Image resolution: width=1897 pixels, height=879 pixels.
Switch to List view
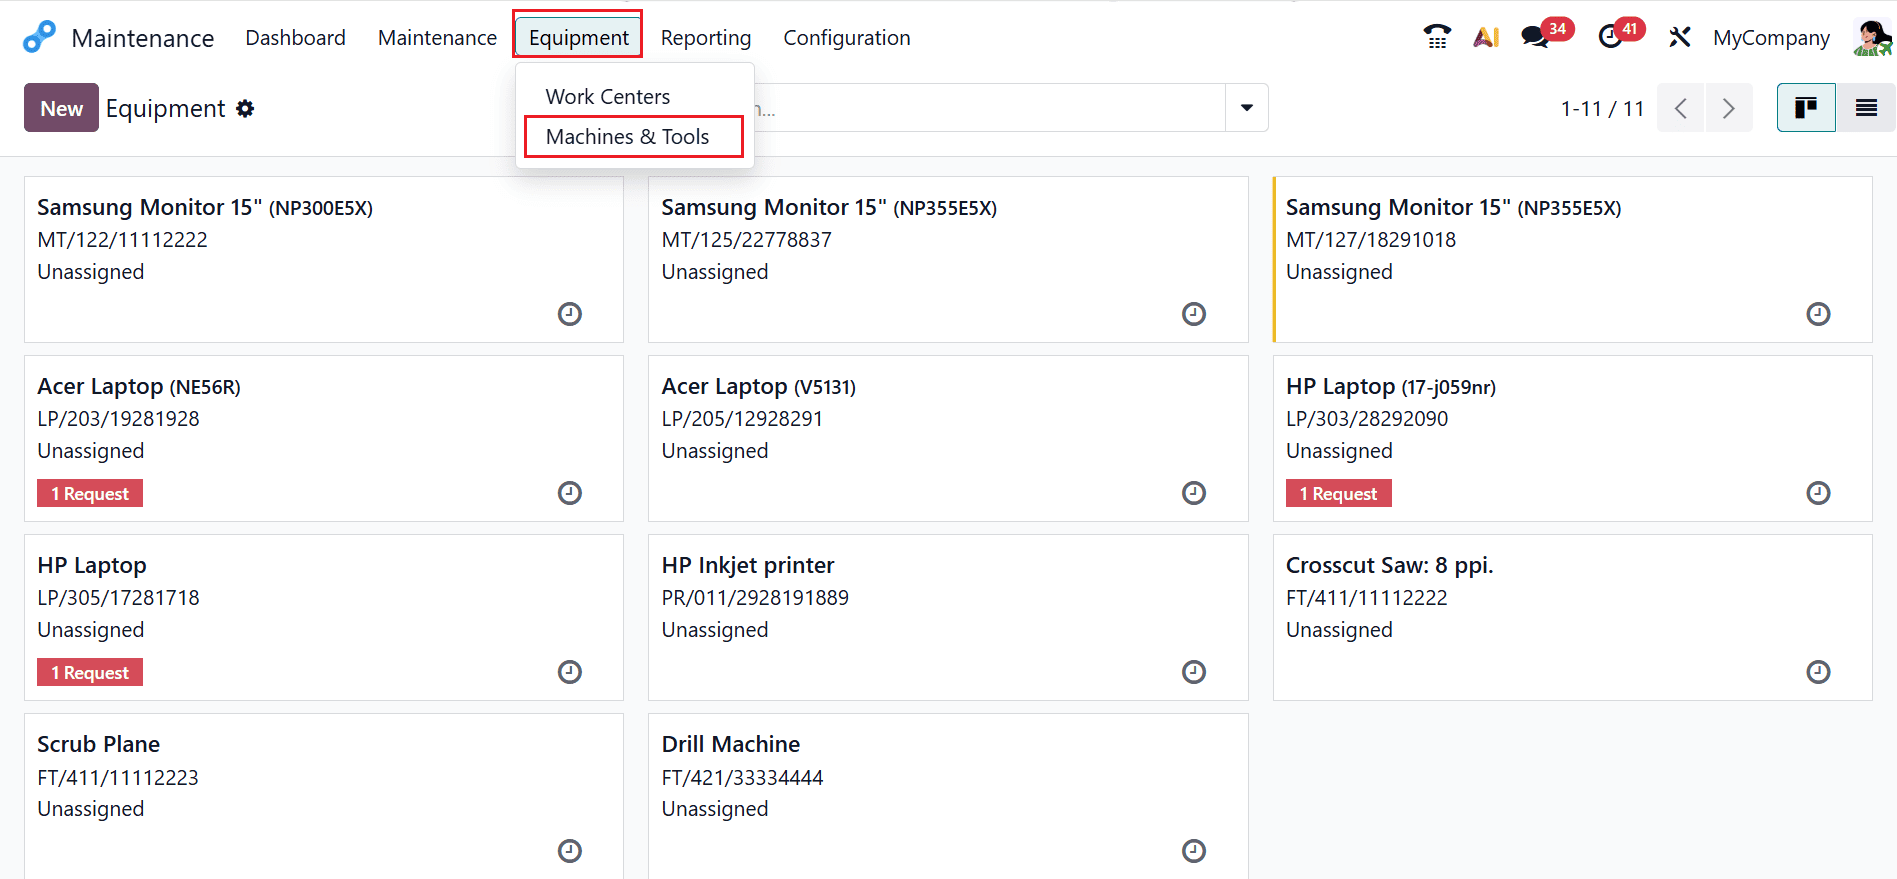(x=1866, y=107)
